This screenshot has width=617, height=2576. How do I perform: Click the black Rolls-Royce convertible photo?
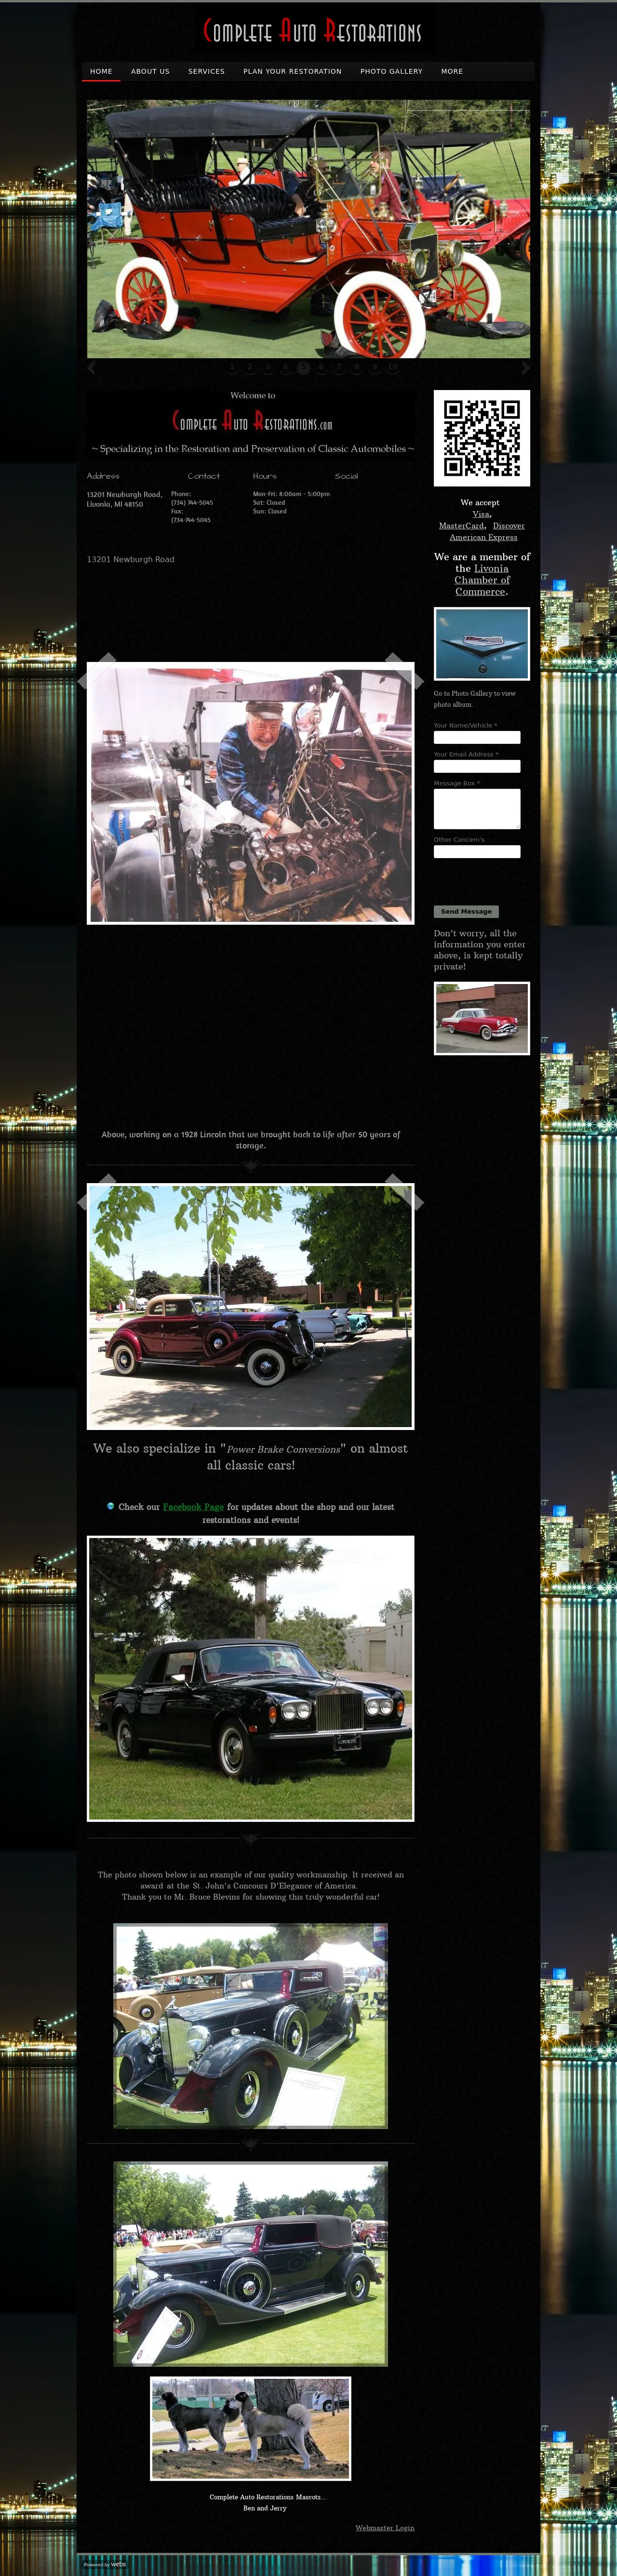tap(250, 1678)
